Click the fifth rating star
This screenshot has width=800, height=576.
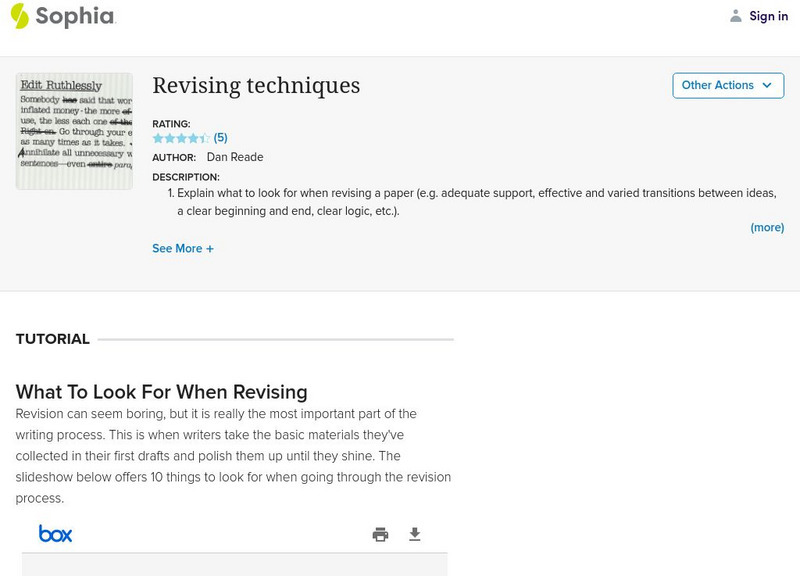(205, 138)
